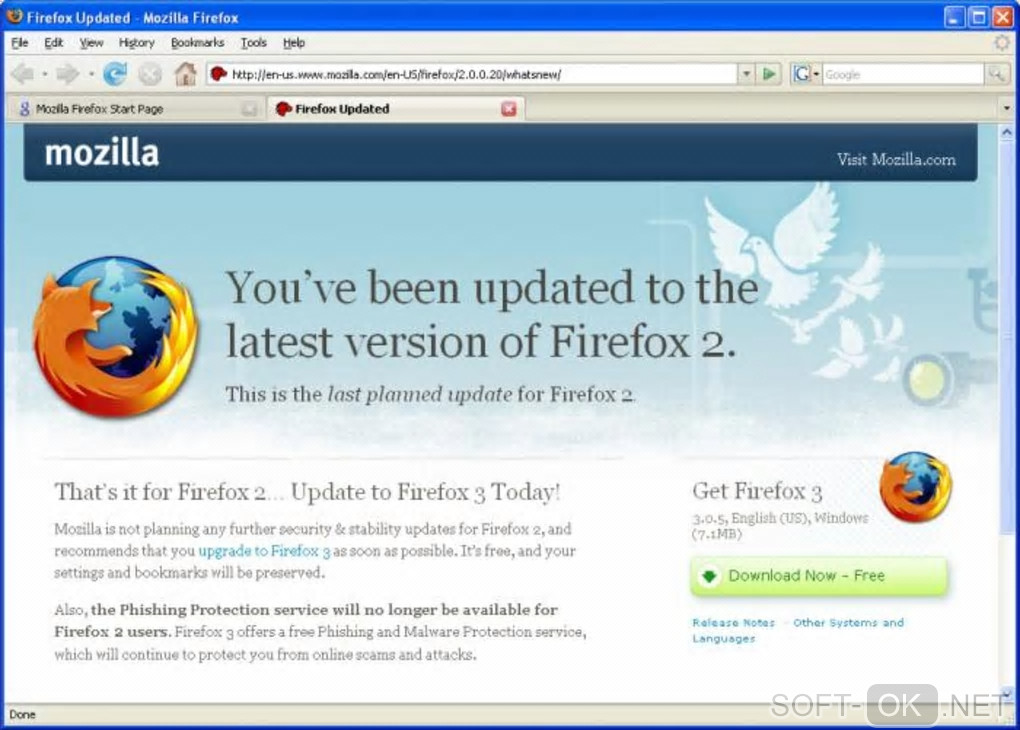Click the Forward navigation arrow

(67, 74)
